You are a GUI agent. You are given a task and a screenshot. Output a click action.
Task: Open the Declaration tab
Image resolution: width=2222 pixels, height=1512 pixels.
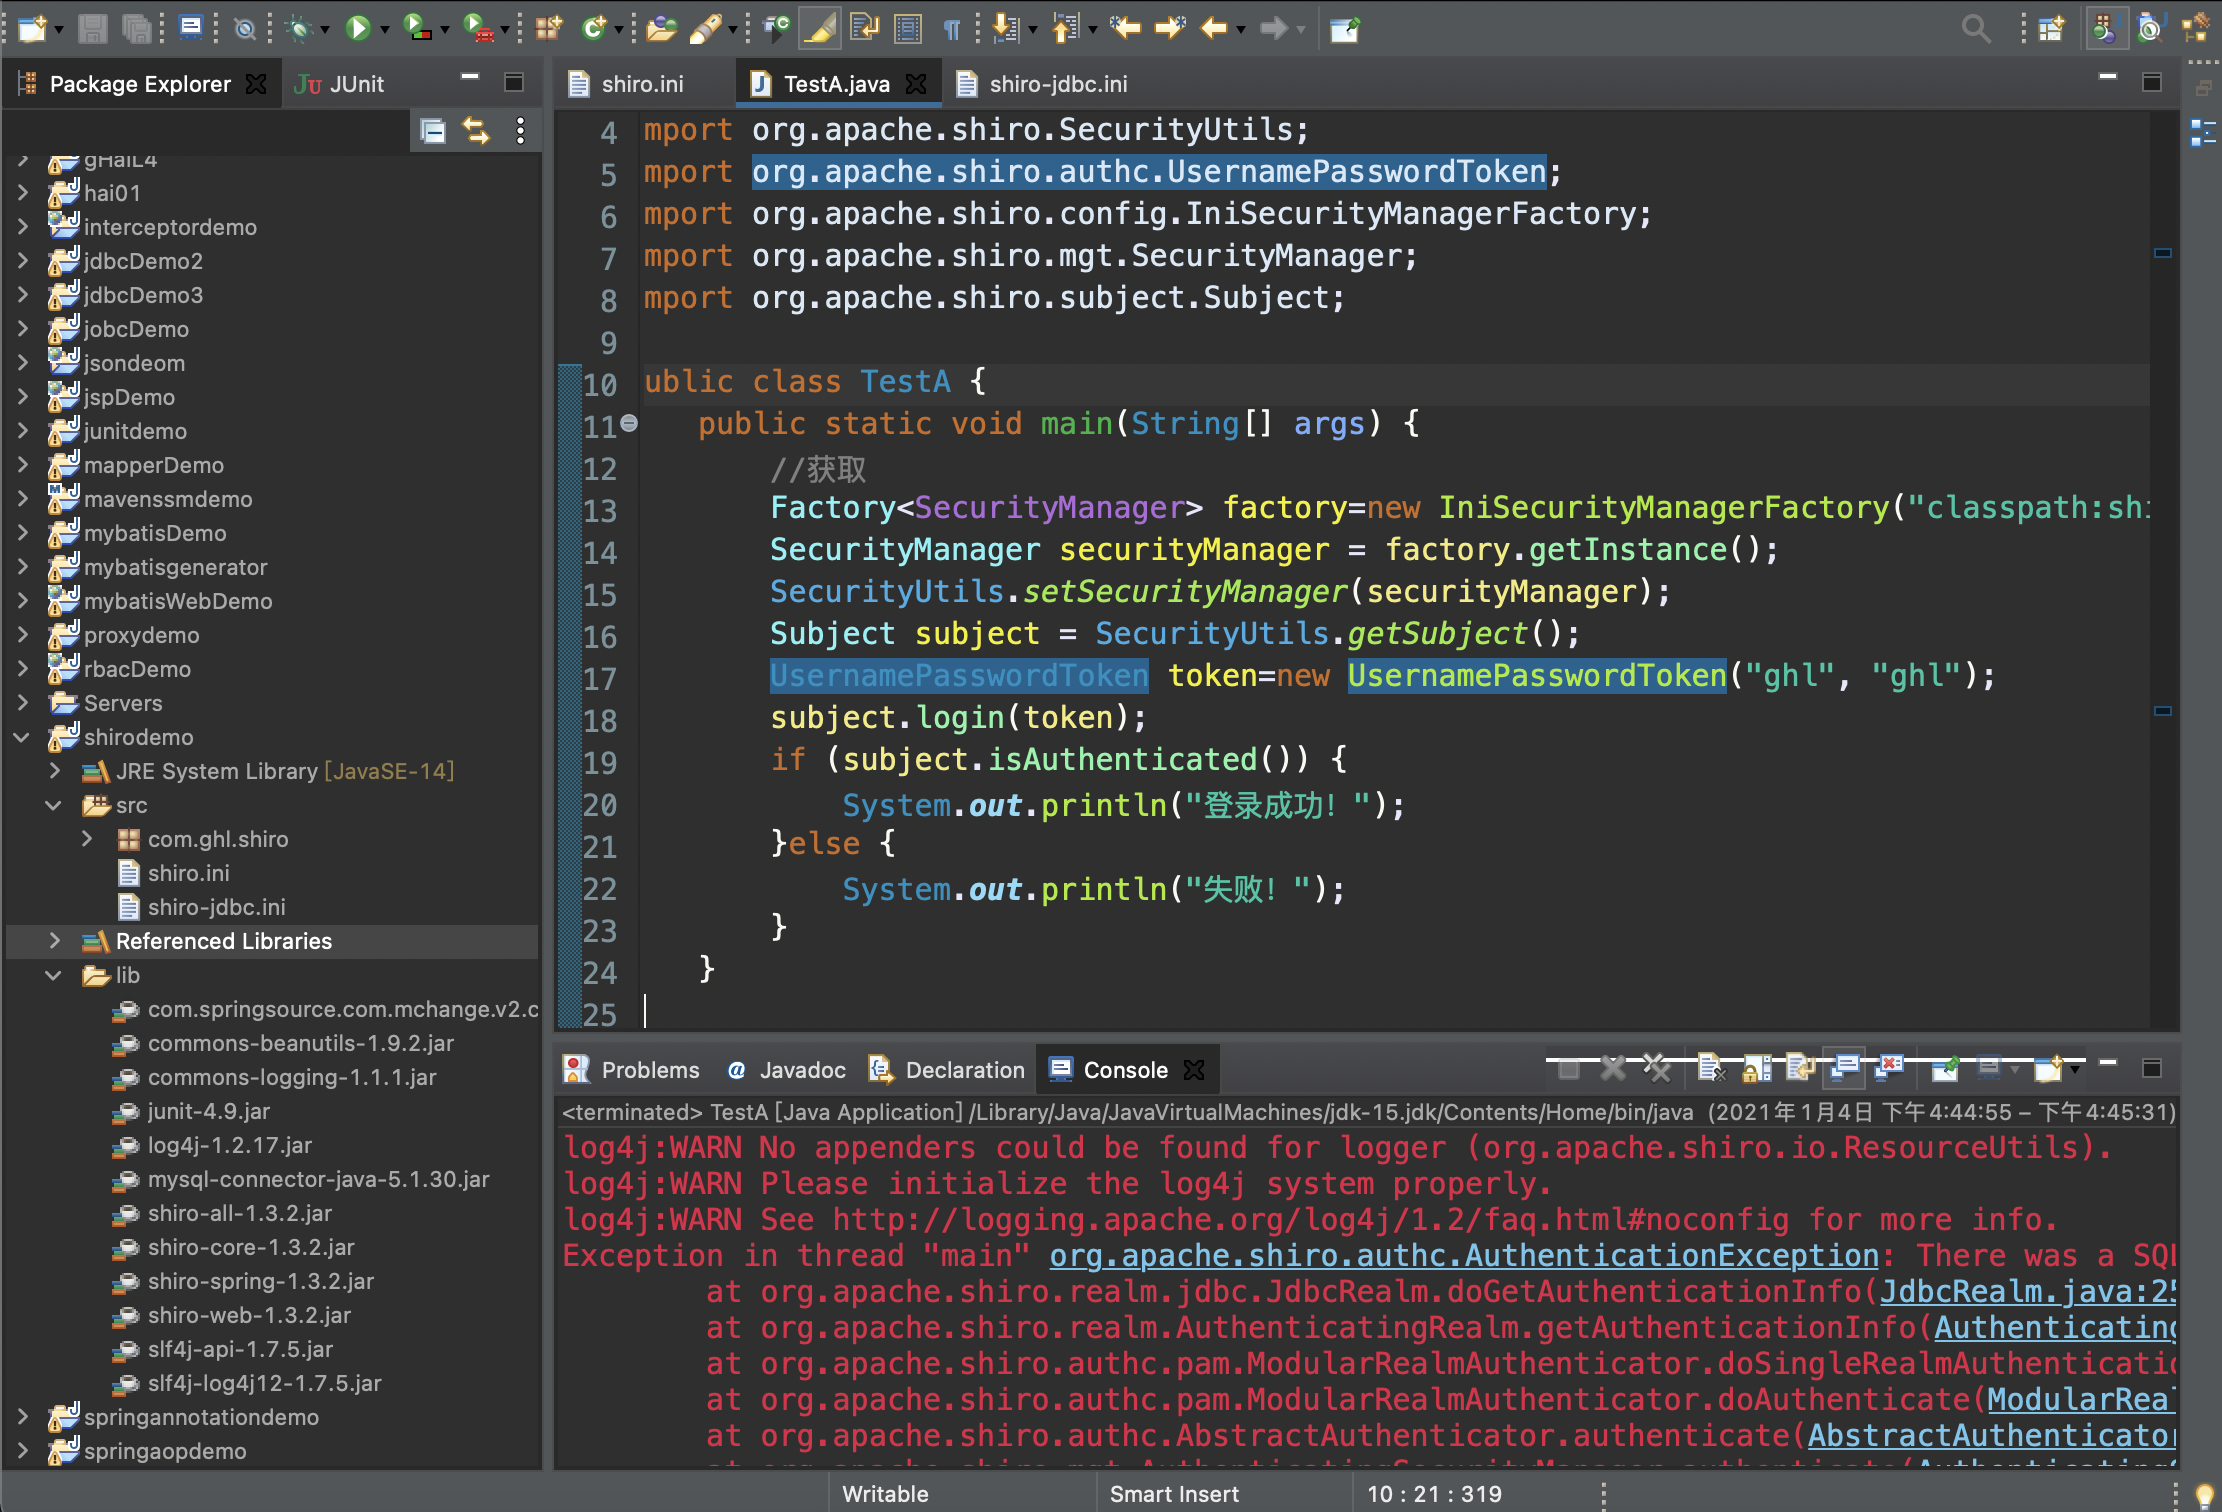tap(947, 1070)
